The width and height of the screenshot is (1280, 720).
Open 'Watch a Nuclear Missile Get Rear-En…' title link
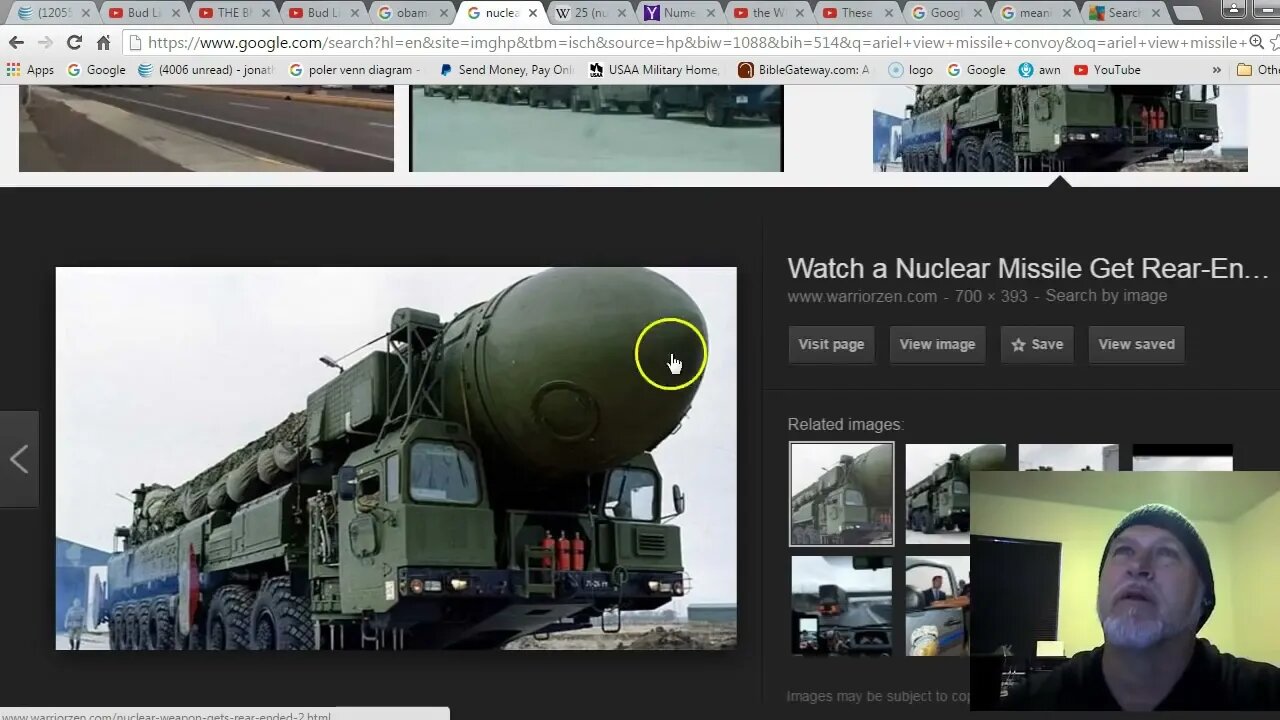1028,268
